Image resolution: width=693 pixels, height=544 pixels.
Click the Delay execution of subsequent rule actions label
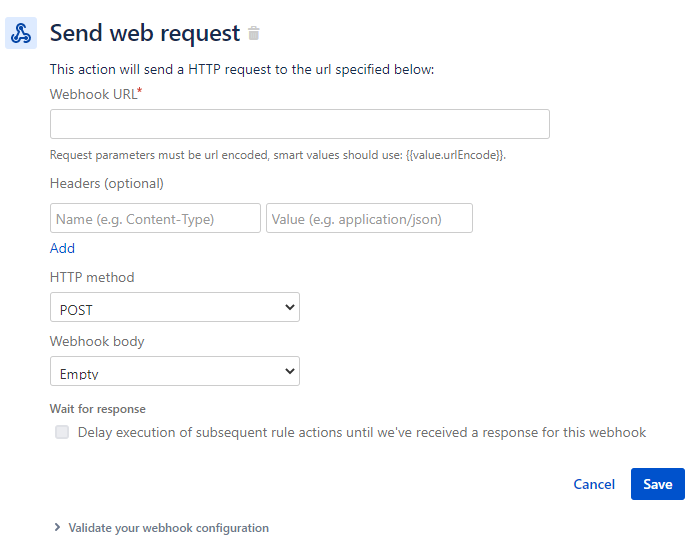pos(362,432)
